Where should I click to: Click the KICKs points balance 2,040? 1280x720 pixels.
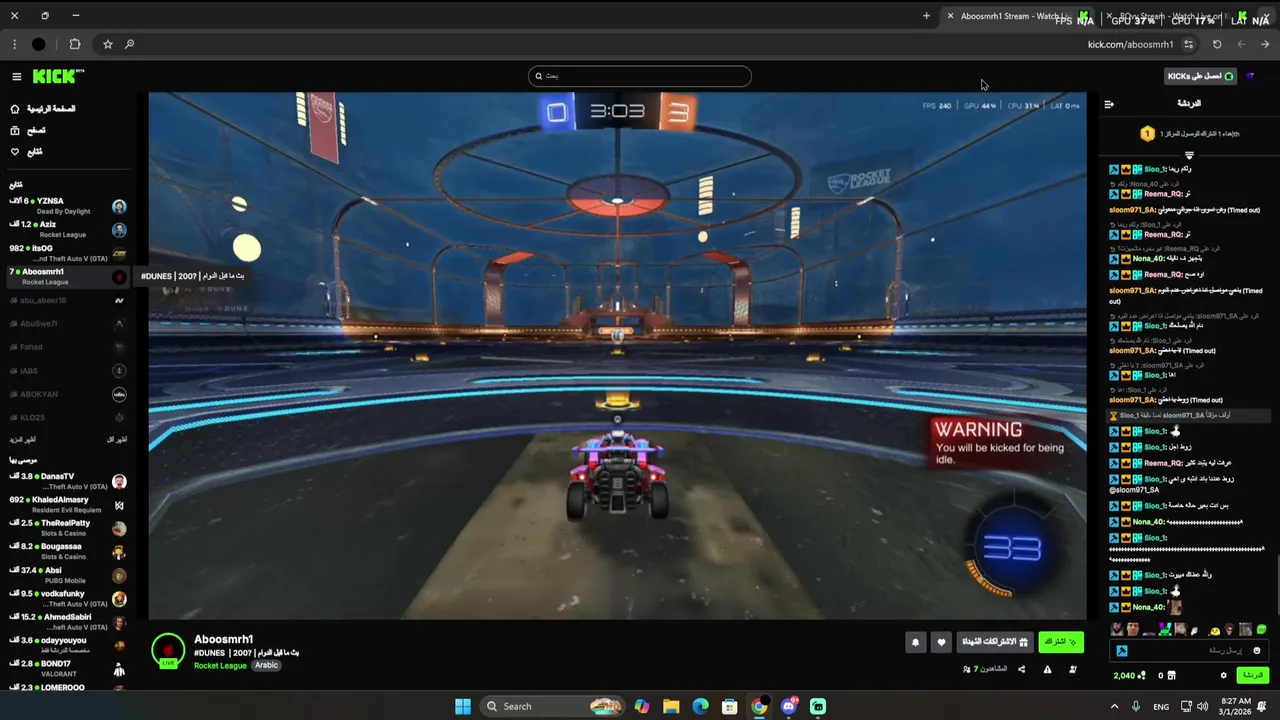(x=1130, y=676)
